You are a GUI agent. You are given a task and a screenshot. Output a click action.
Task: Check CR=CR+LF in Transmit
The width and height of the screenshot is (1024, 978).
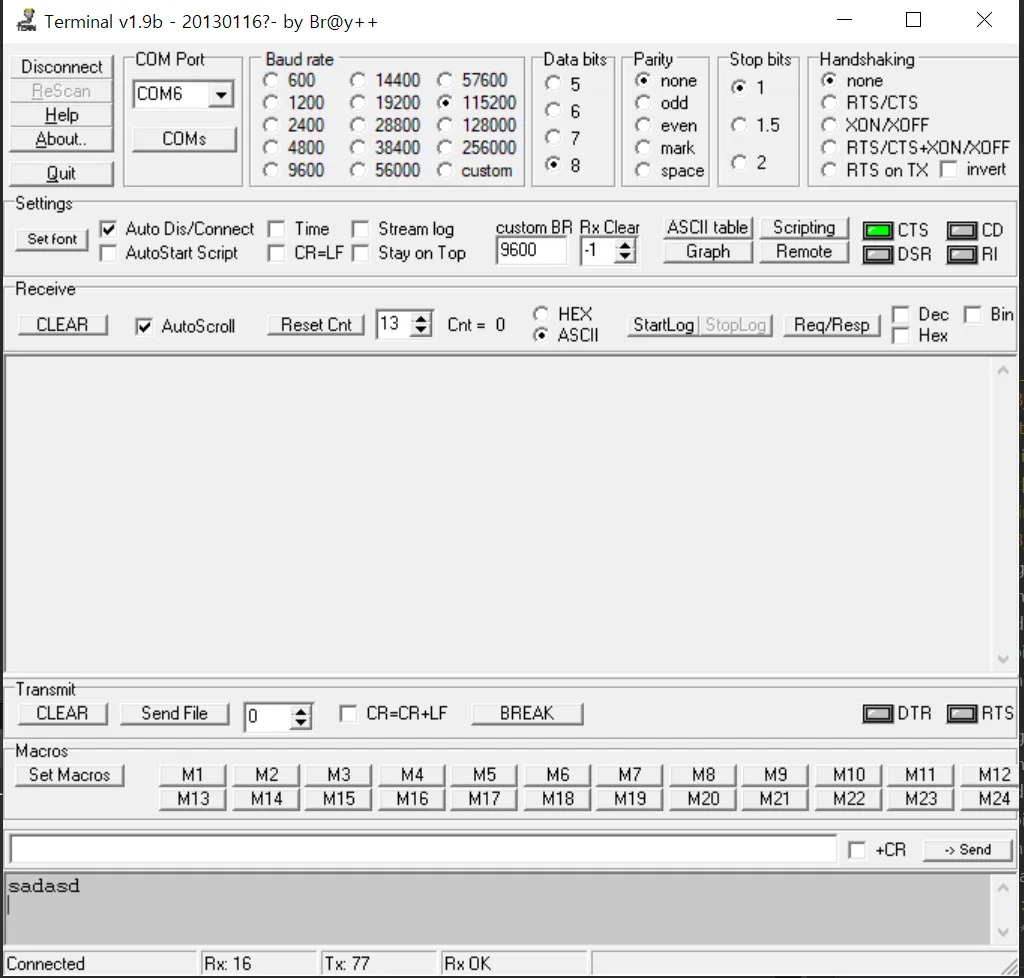[348, 714]
